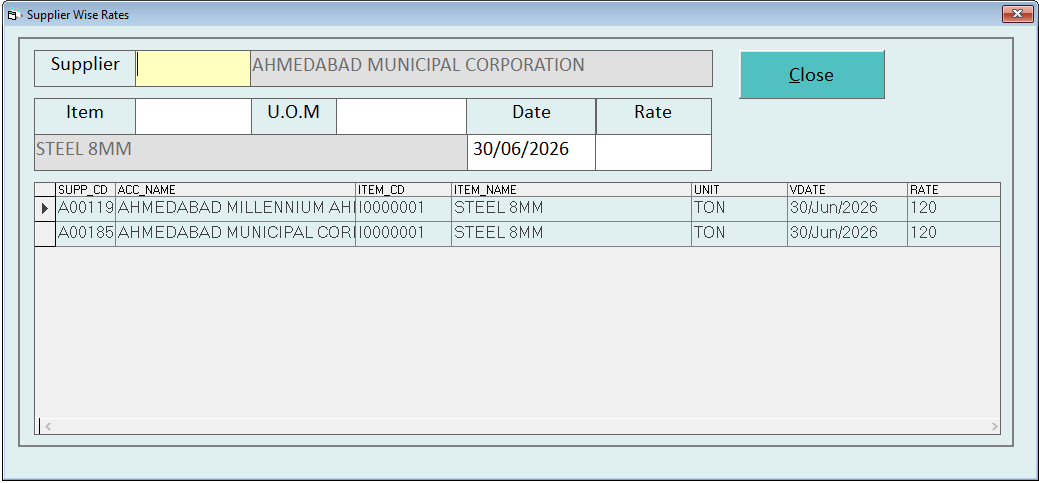Viewport: 1039px width, 483px height.
Task: Click the horizontal scrollbar left arrow
Action: pos(47,426)
